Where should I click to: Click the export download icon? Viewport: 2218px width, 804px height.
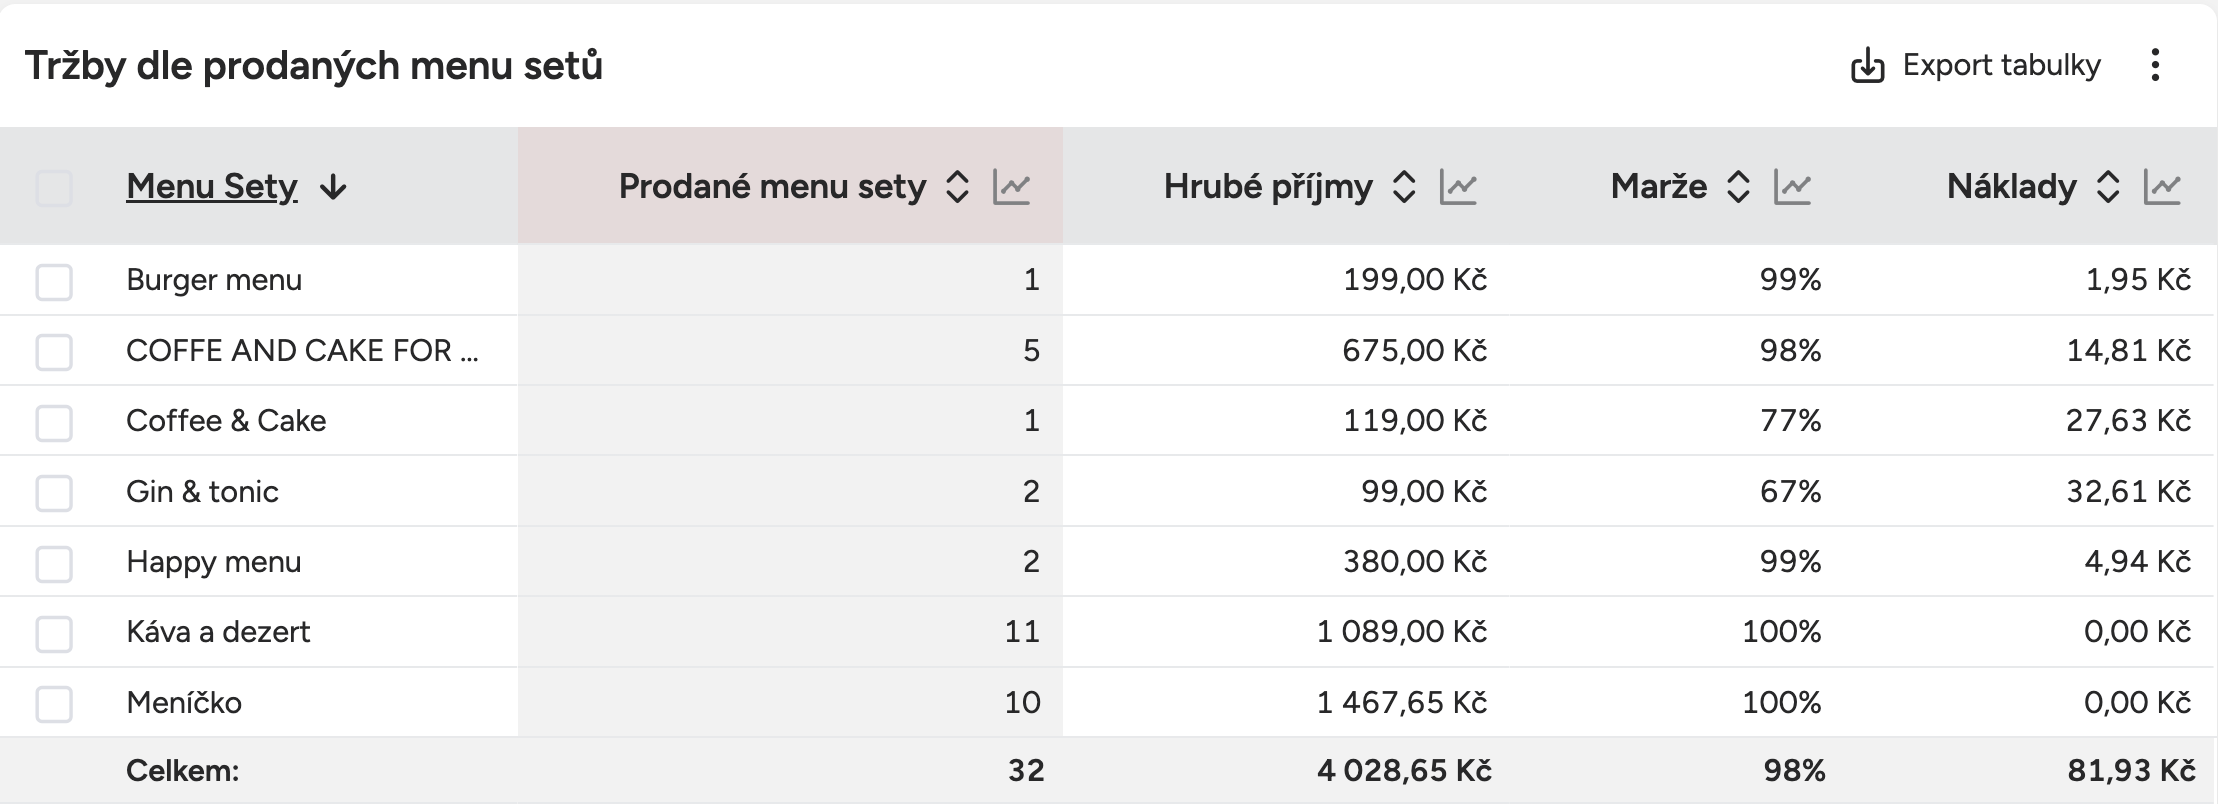(x=1867, y=66)
